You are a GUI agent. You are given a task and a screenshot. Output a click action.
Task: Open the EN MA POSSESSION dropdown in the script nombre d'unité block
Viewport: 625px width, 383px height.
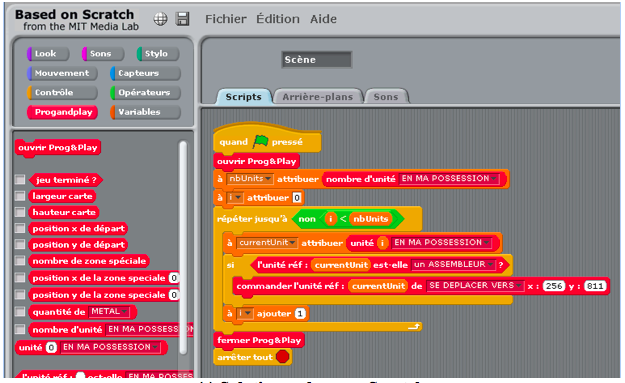coord(449,179)
